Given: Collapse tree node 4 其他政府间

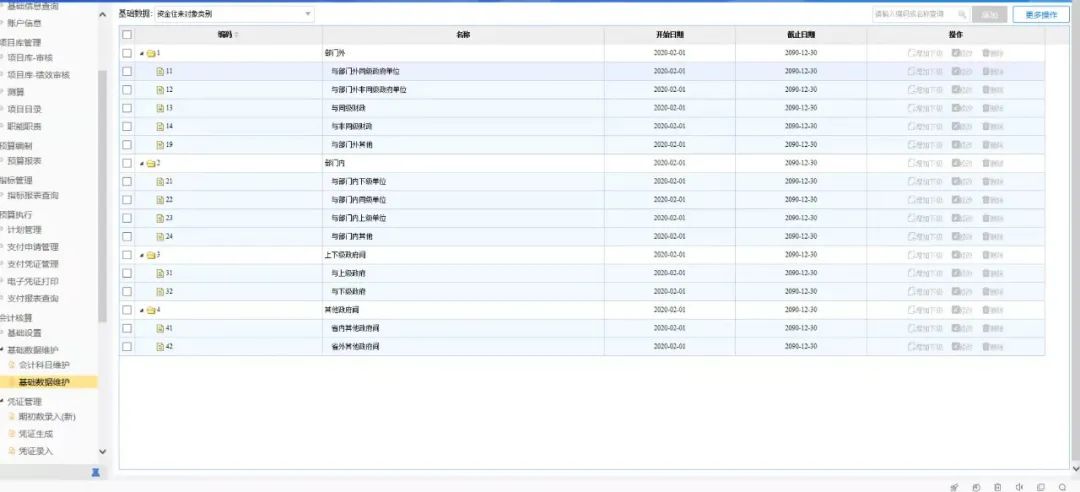Looking at the screenshot, I should 141,310.
